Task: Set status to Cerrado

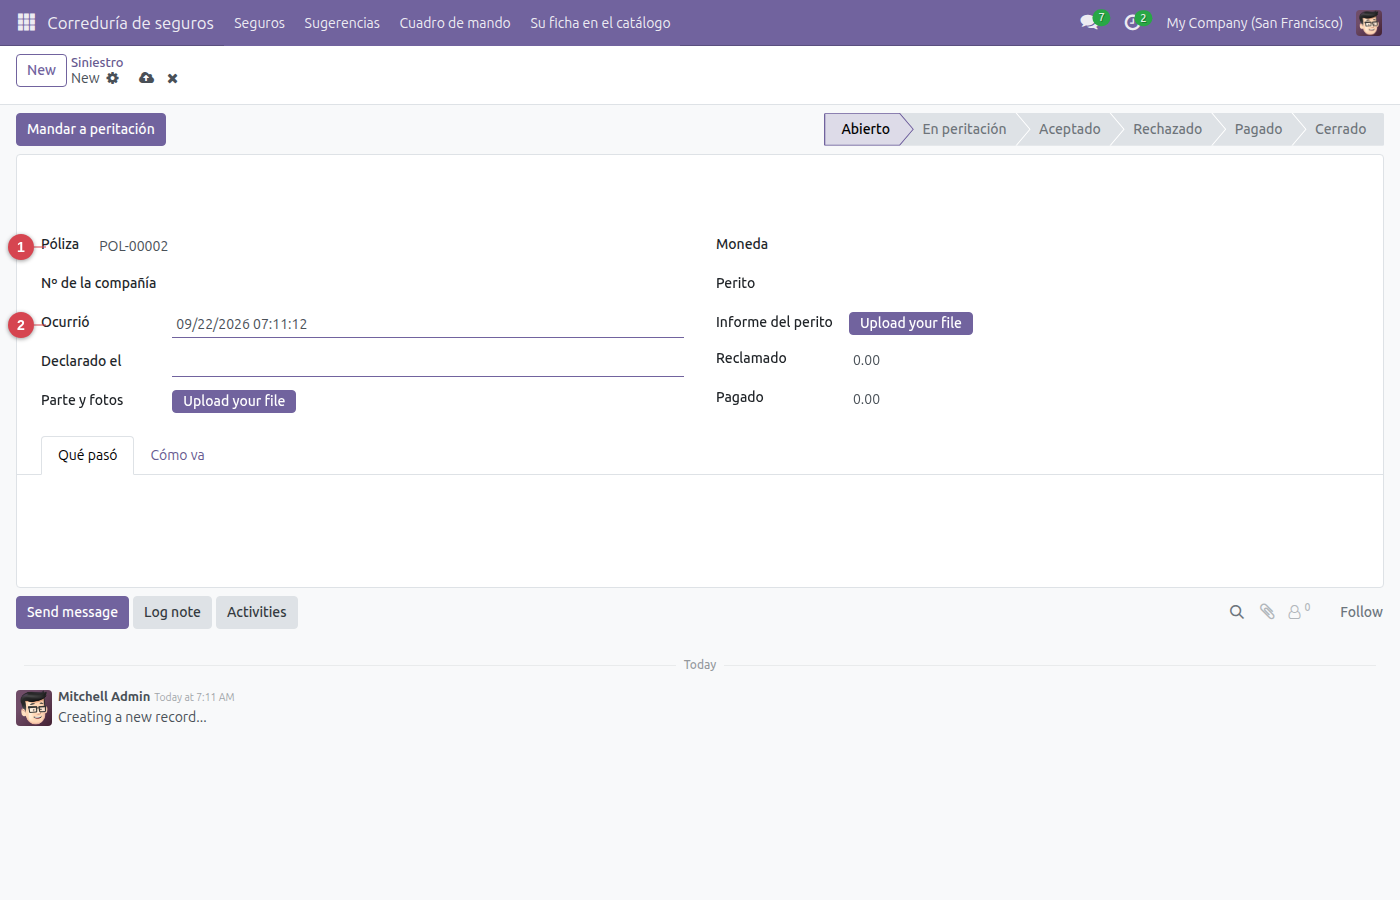Action: click(1340, 129)
